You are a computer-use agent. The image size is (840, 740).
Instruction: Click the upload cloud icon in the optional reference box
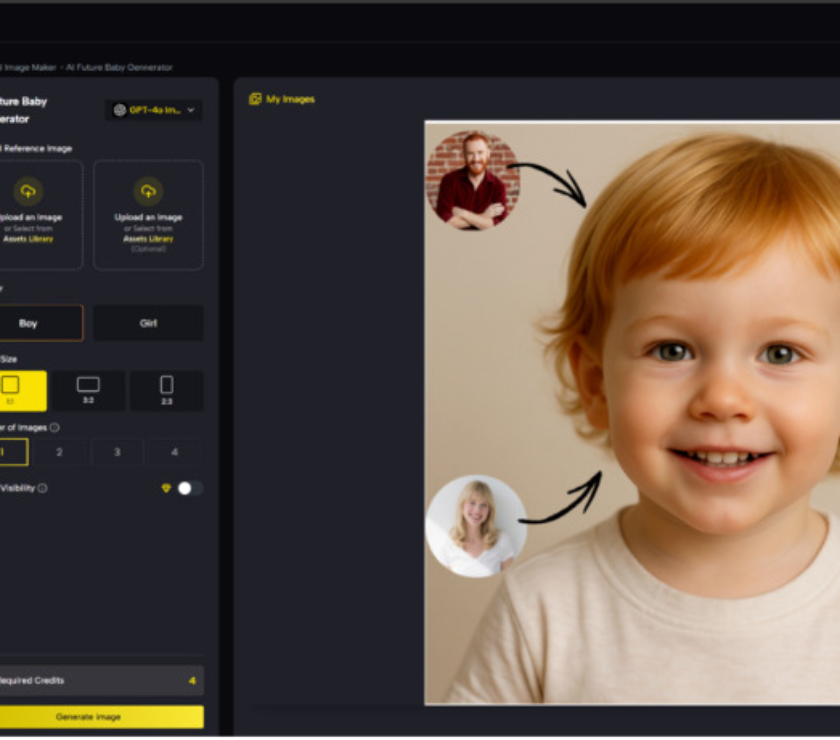tap(148, 190)
